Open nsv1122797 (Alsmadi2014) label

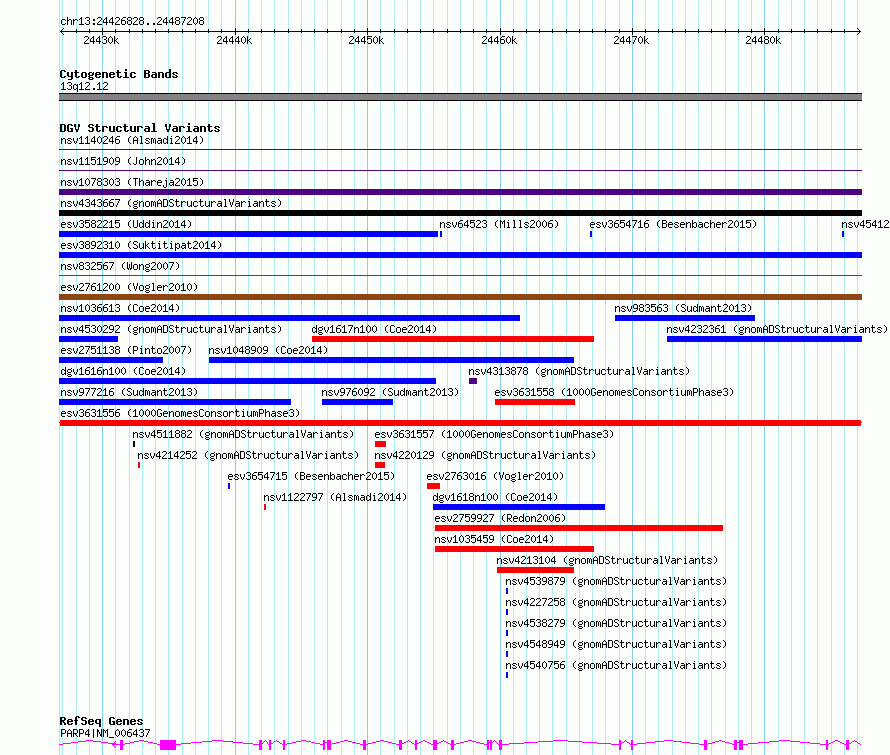coord(335,497)
